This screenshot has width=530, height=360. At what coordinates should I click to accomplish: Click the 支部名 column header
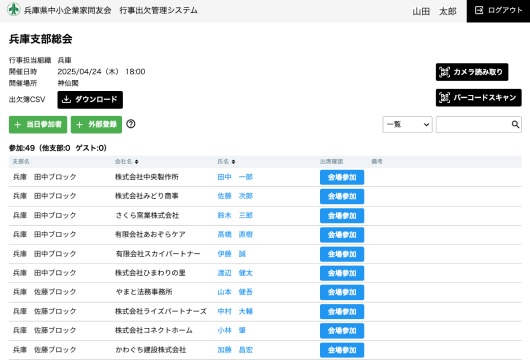click(21, 162)
